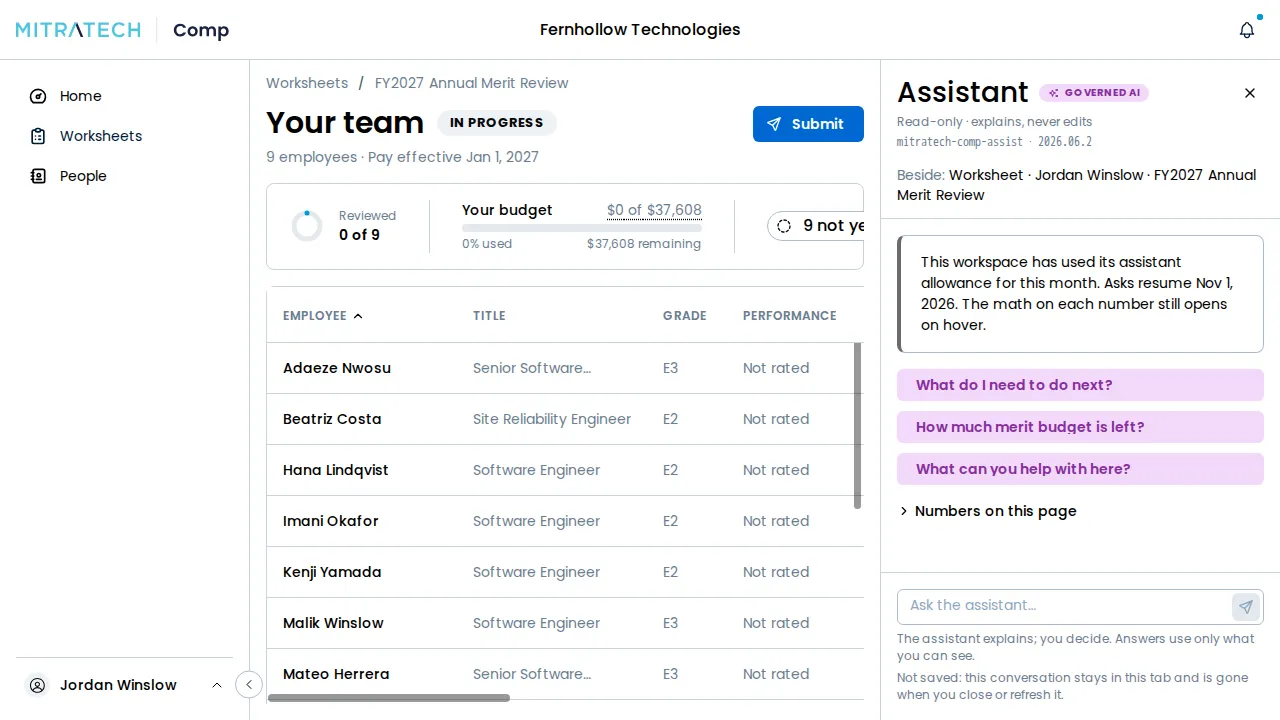Click the Home compass icon
The height and width of the screenshot is (720, 1280).
[x=38, y=96]
